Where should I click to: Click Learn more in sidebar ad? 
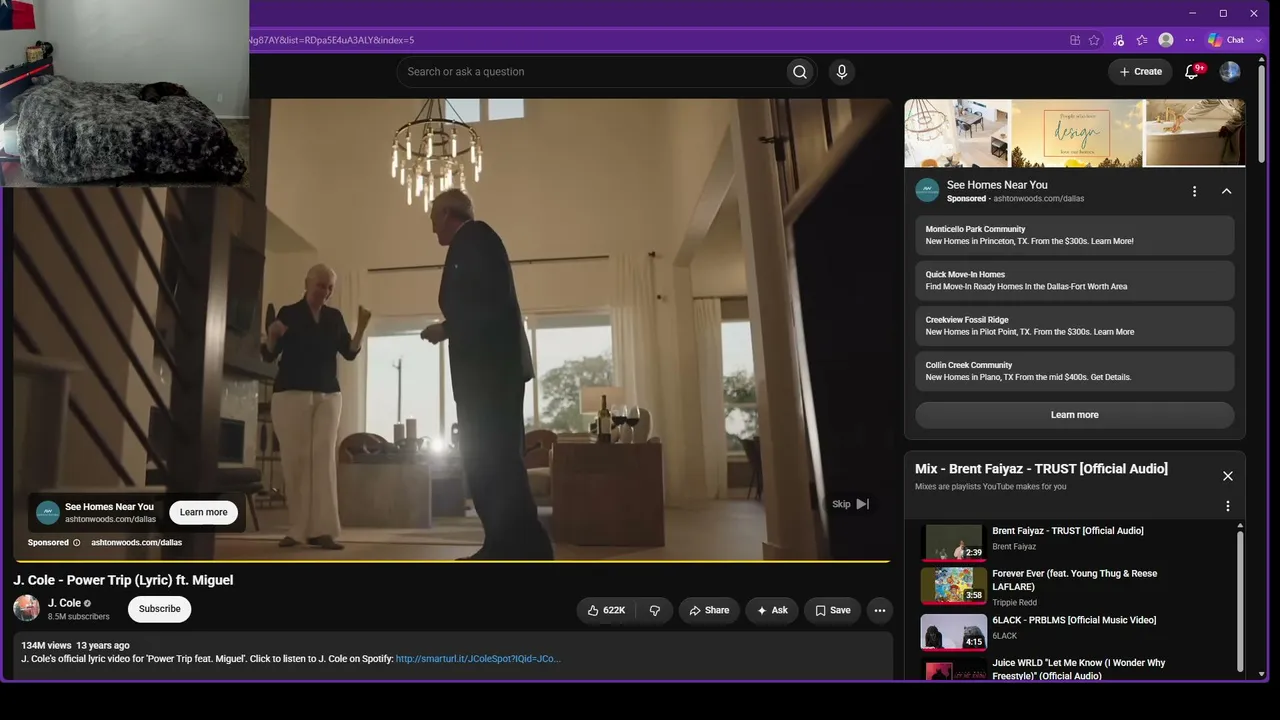(1075, 415)
